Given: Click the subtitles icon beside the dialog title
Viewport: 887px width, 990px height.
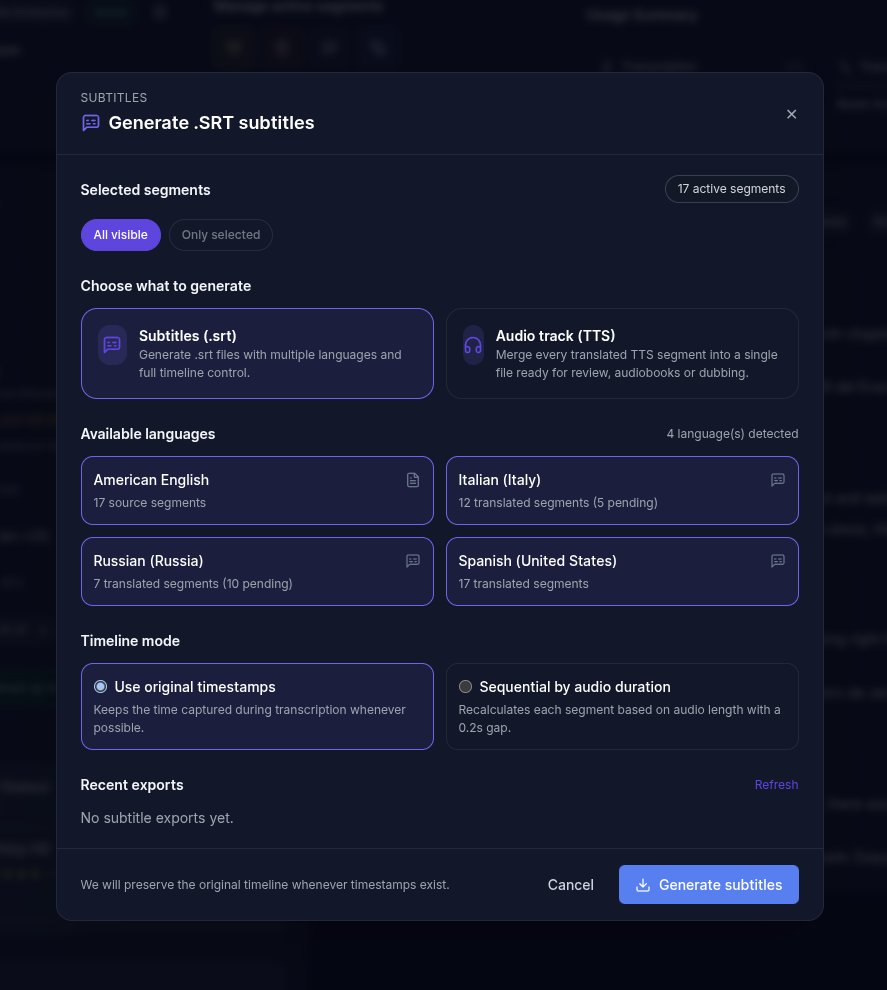Looking at the screenshot, I should click(91, 123).
